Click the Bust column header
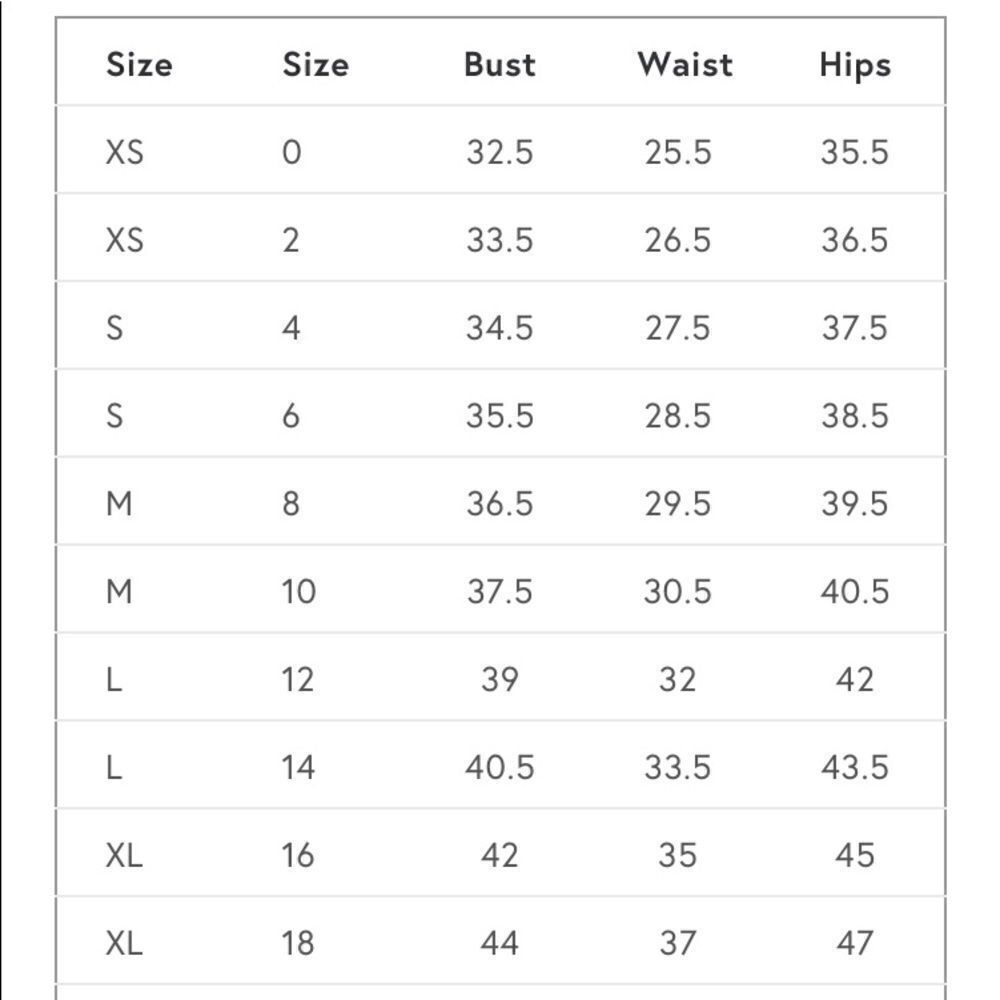This screenshot has width=1000, height=1000. [x=499, y=64]
